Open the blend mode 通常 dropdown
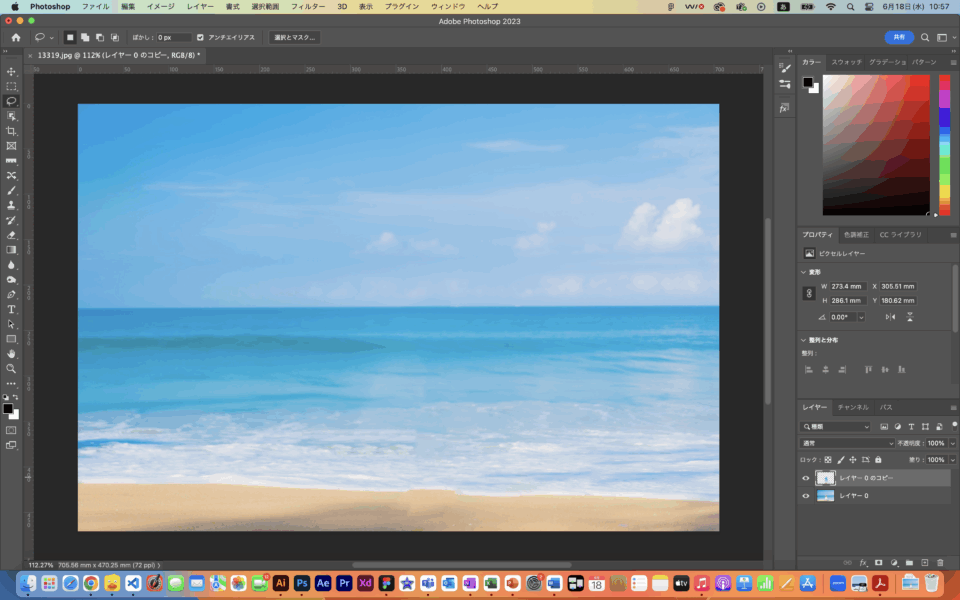 [847, 443]
